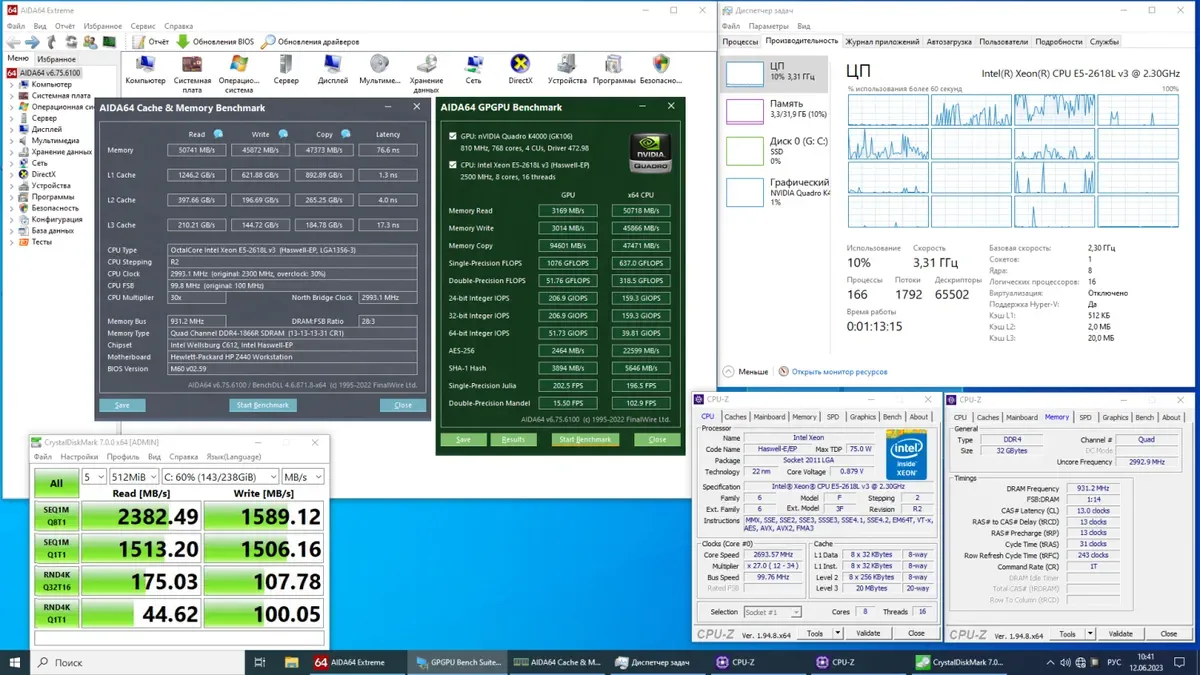This screenshot has width=1200, height=675.
Task: Click the Открыть монитор ресурсов link
Action: [x=838, y=371]
